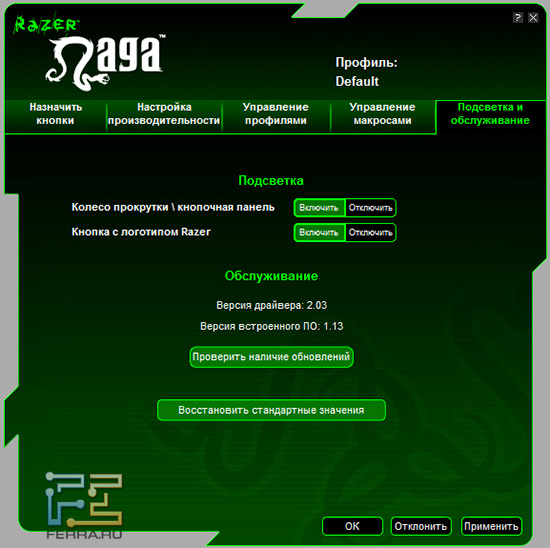Viewport: 550px width, 548px height.
Task: Click the Профиль: label
Action: tap(366, 62)
